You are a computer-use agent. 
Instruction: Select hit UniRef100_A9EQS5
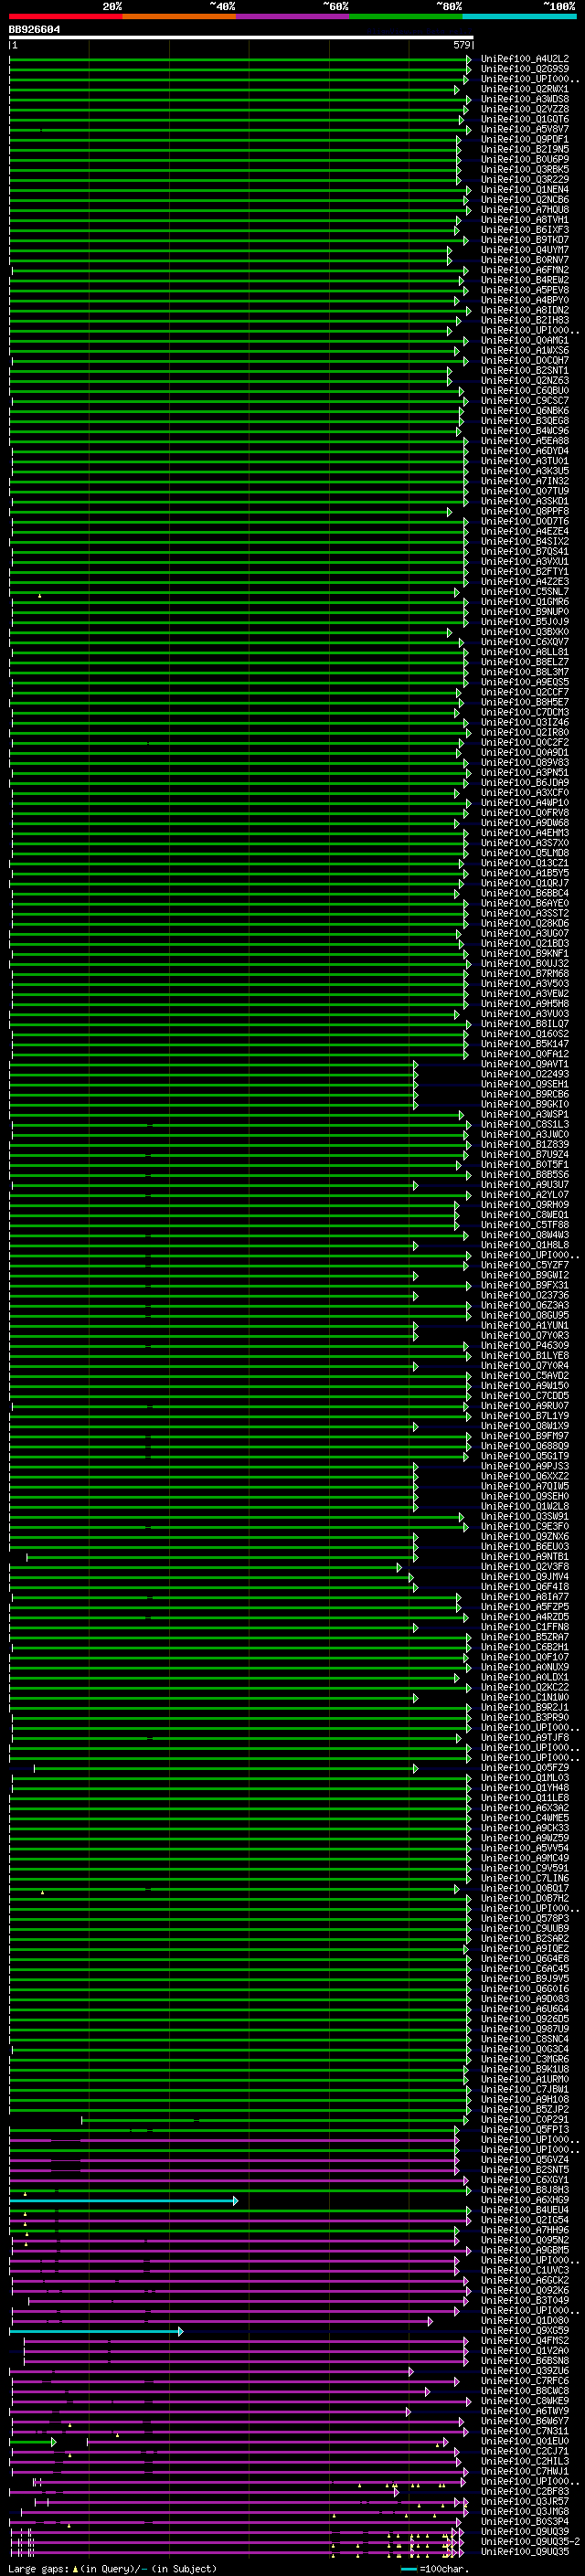525,682
